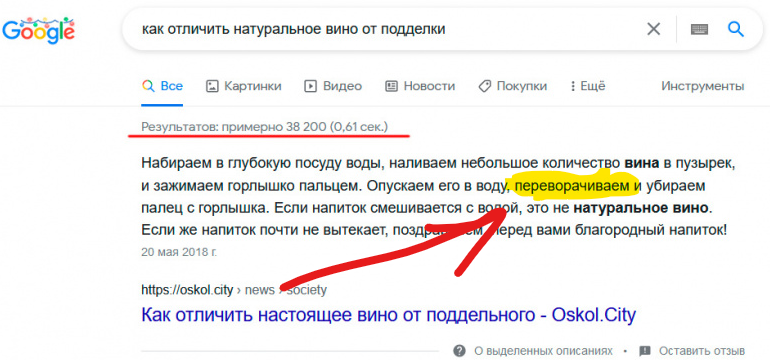Click the question mark help icon
The height and width of the screenshot is (360, 770).
coord(460,351)
